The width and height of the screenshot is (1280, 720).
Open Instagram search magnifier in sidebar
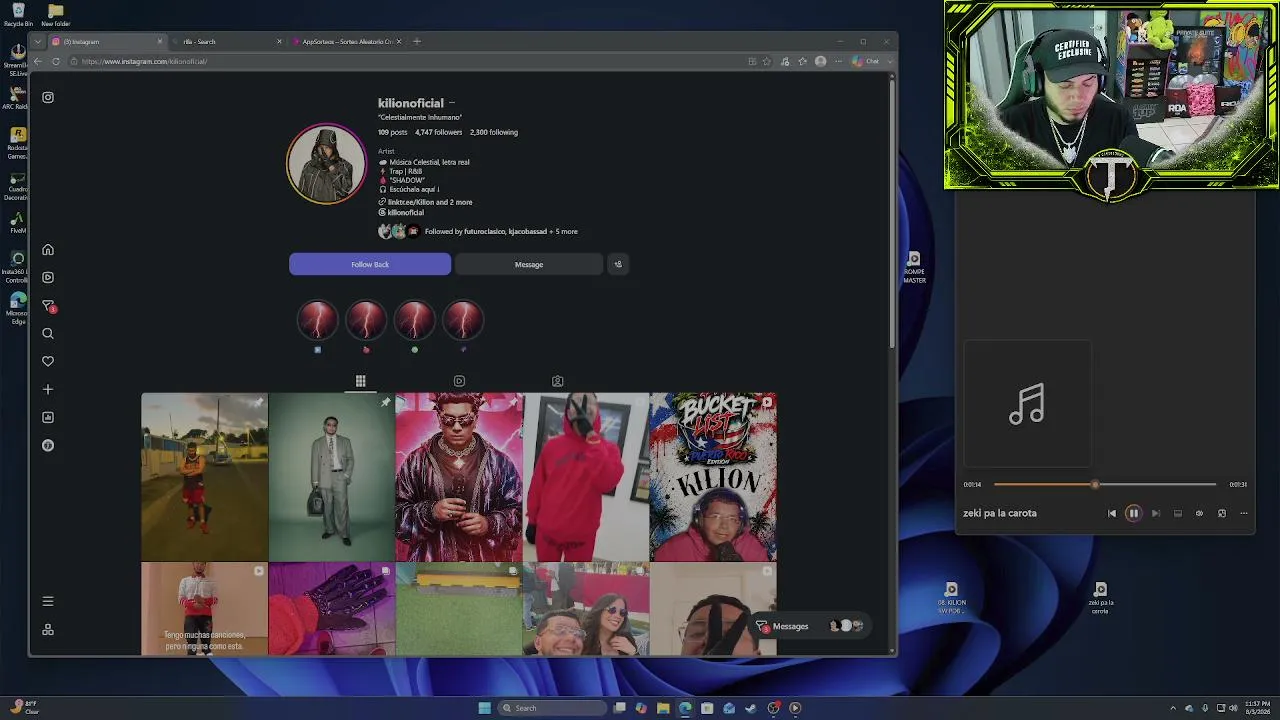coord(48,334)
